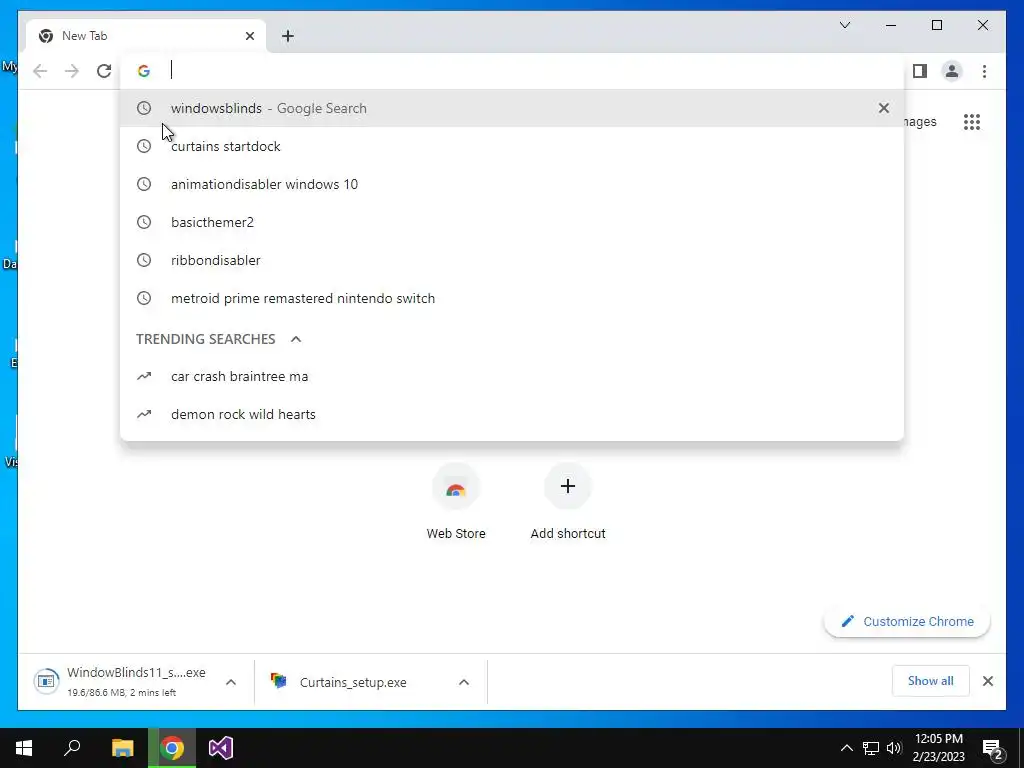Open the Chrome three-dot menu

984,71
